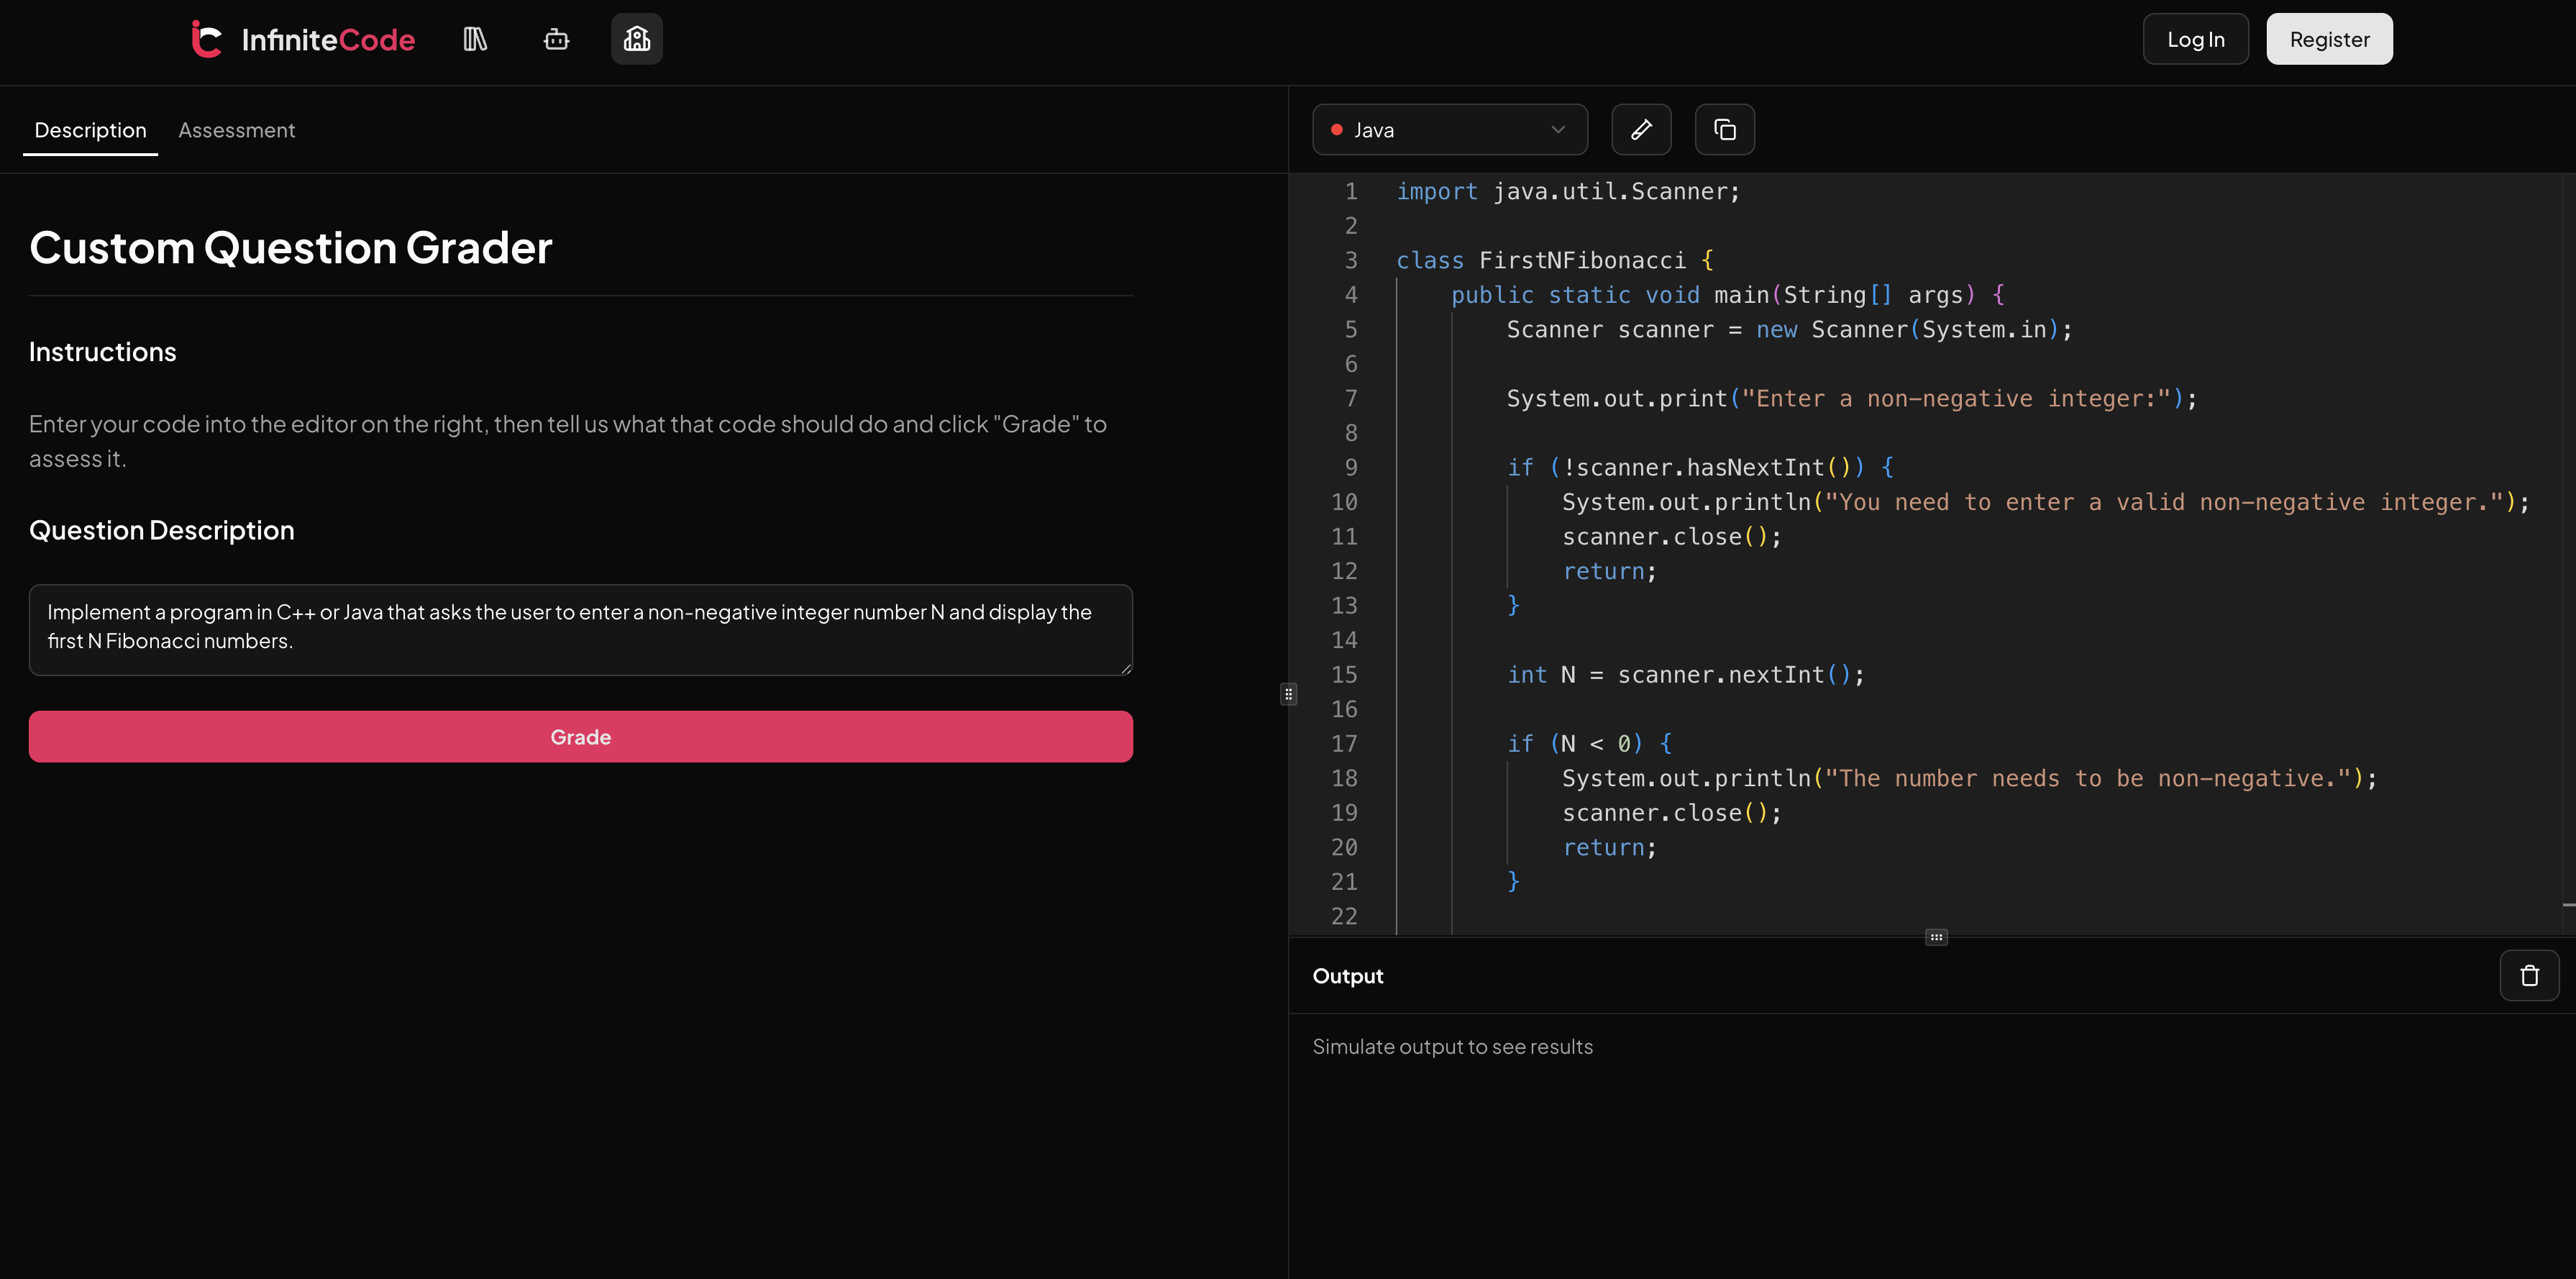Screen dimensions: 2576x1279
Task: Switch to the Assessment tab
Action: click(x=236, y=130)
